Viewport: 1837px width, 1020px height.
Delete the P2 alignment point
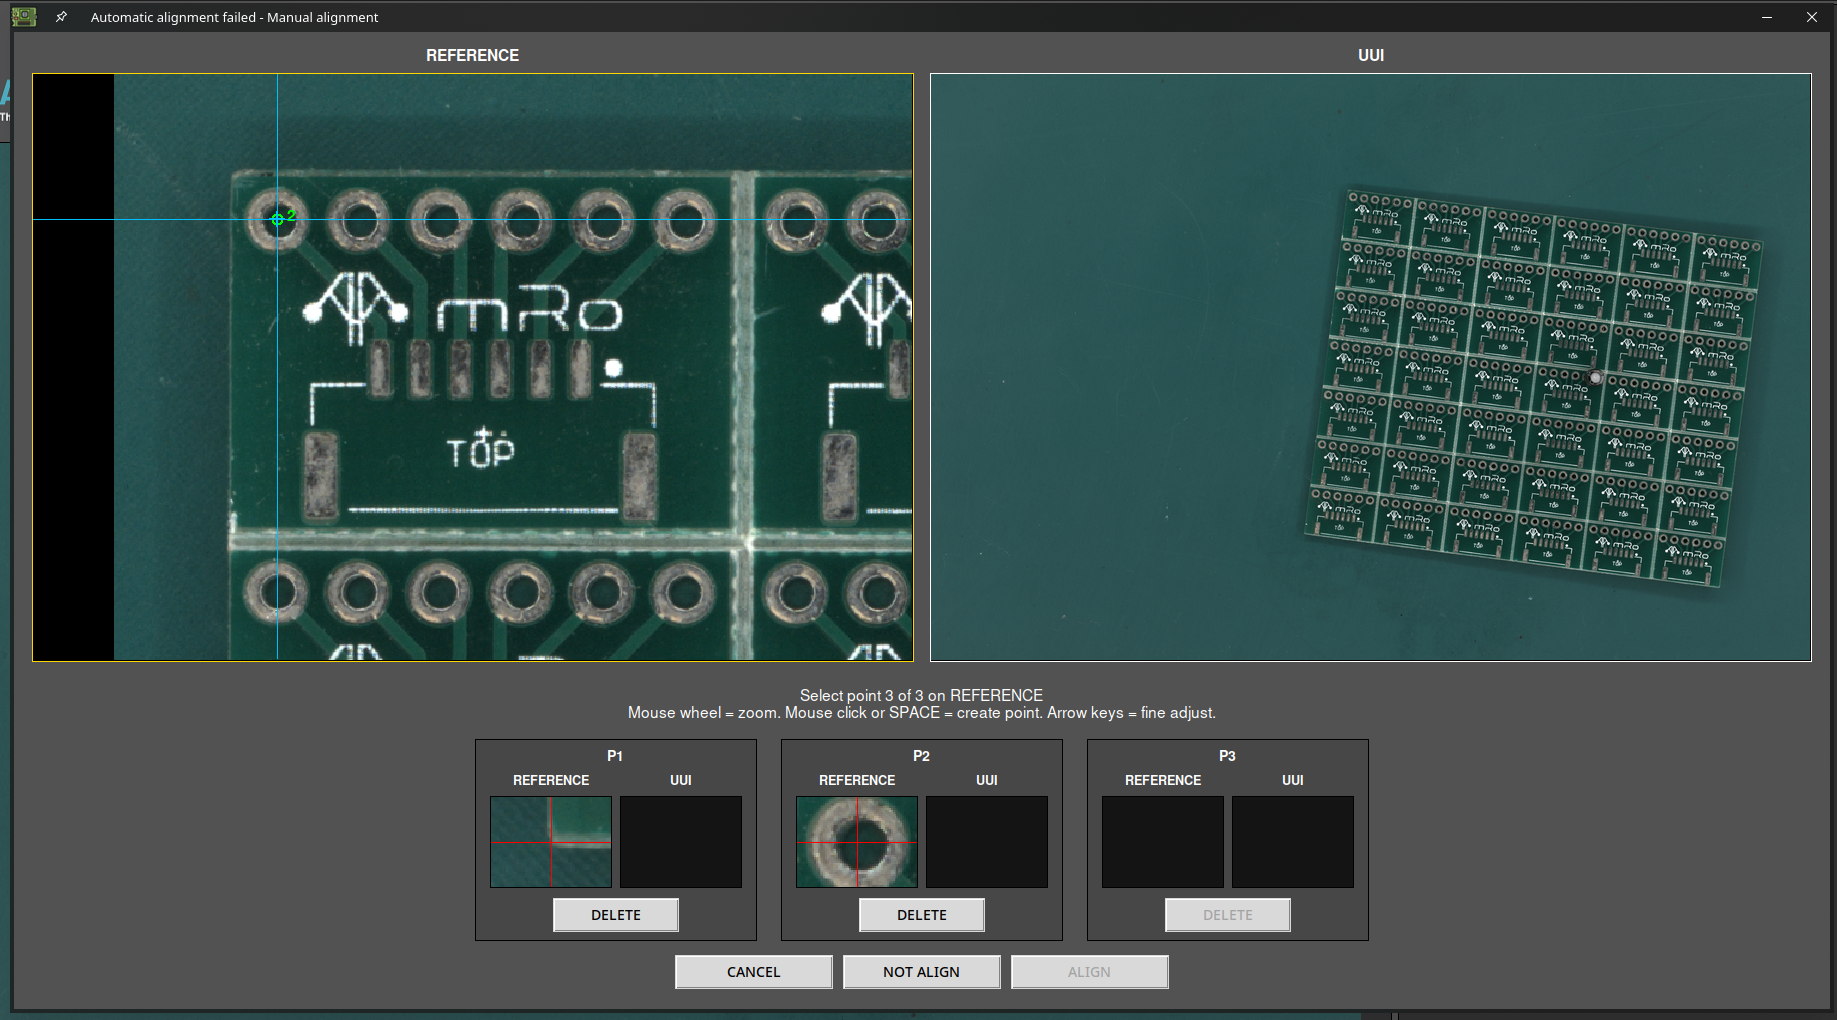(x=922, y=915)
